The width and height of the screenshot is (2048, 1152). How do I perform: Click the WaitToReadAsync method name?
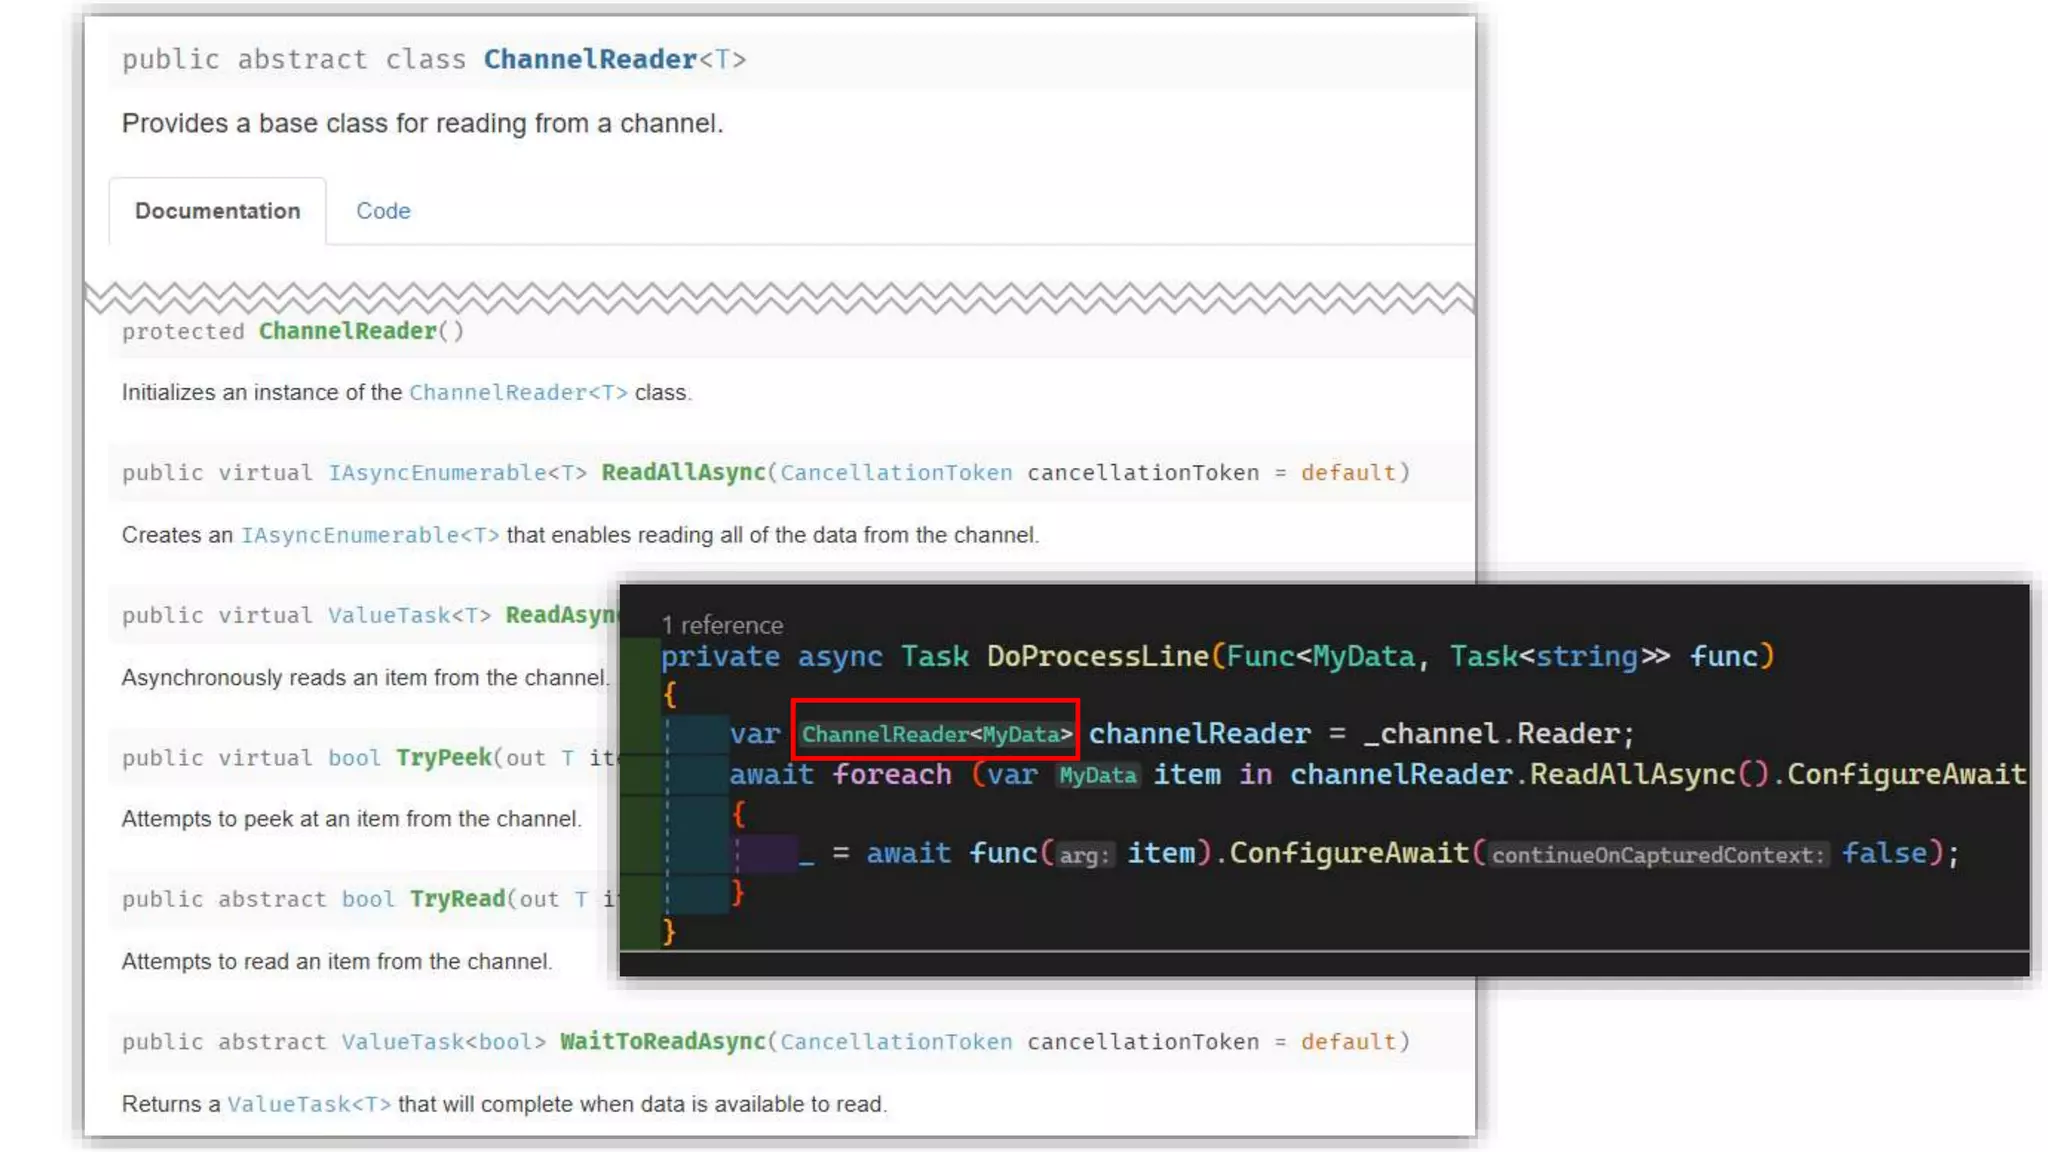(662, 1042)
